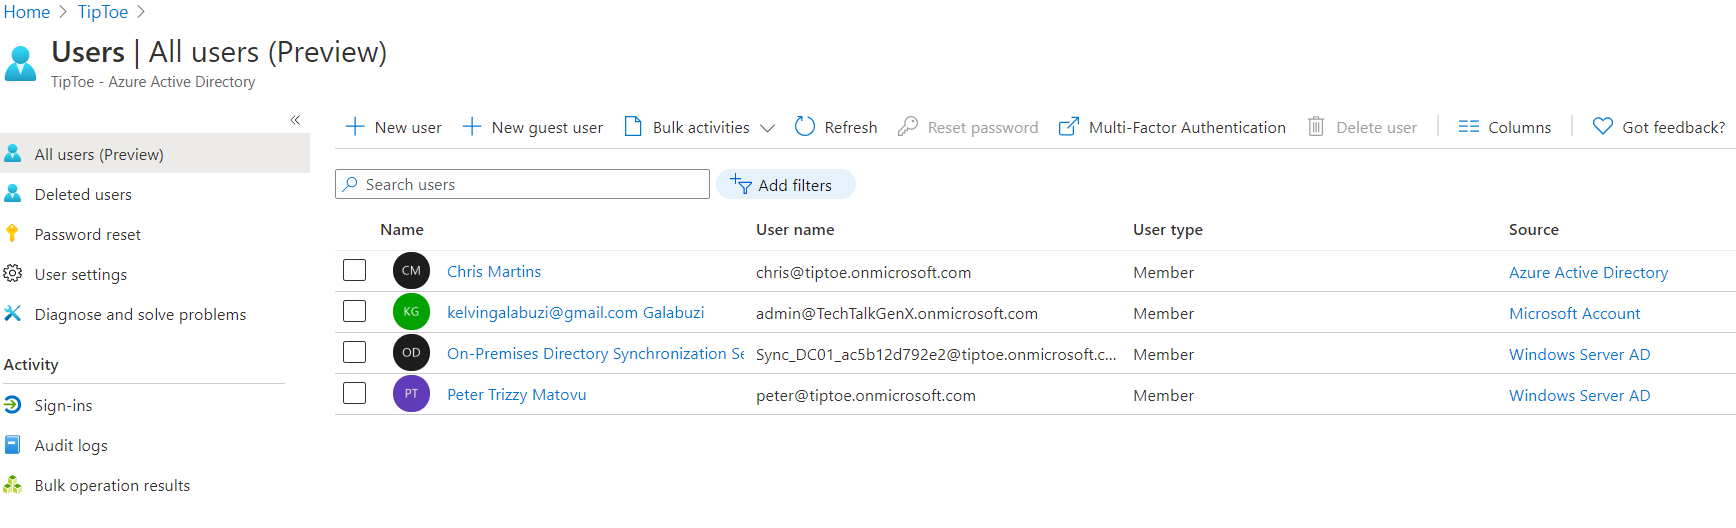Click the Sign-ins arrow icon
This screenshot has width=1736, height=528.
13,404
